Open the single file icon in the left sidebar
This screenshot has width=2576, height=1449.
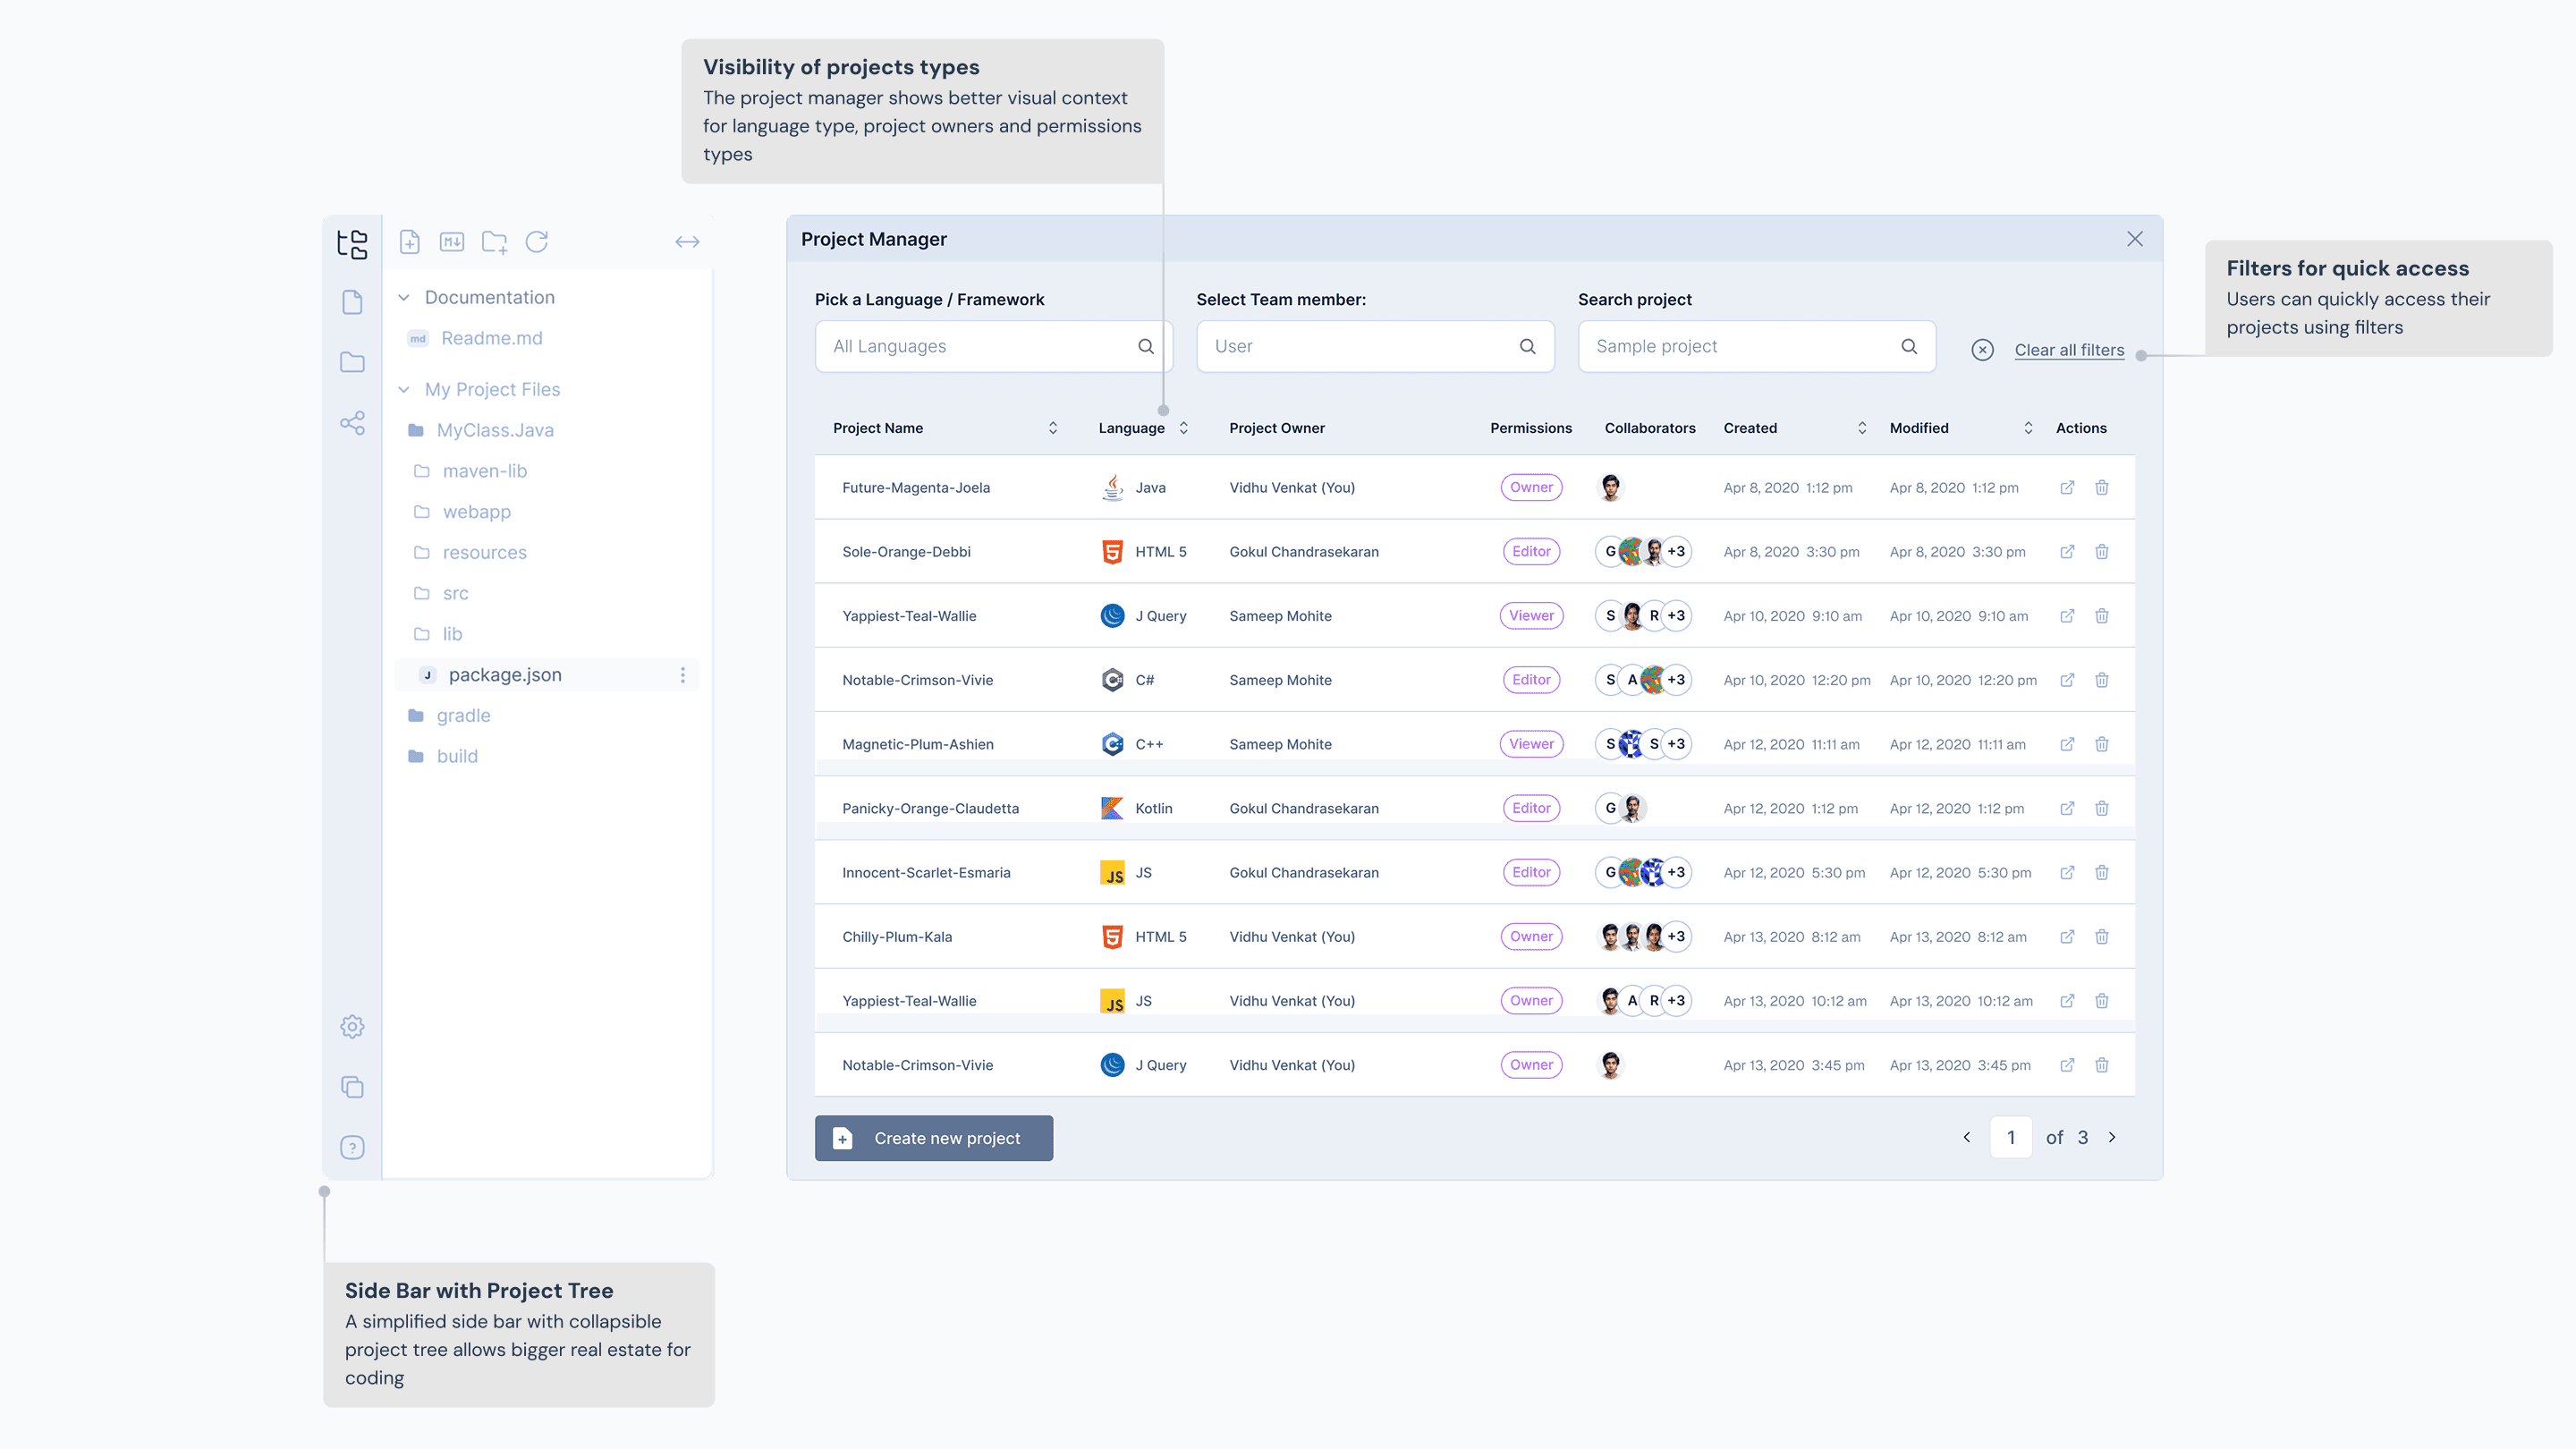pyautogui.click(x=352, y=302)
